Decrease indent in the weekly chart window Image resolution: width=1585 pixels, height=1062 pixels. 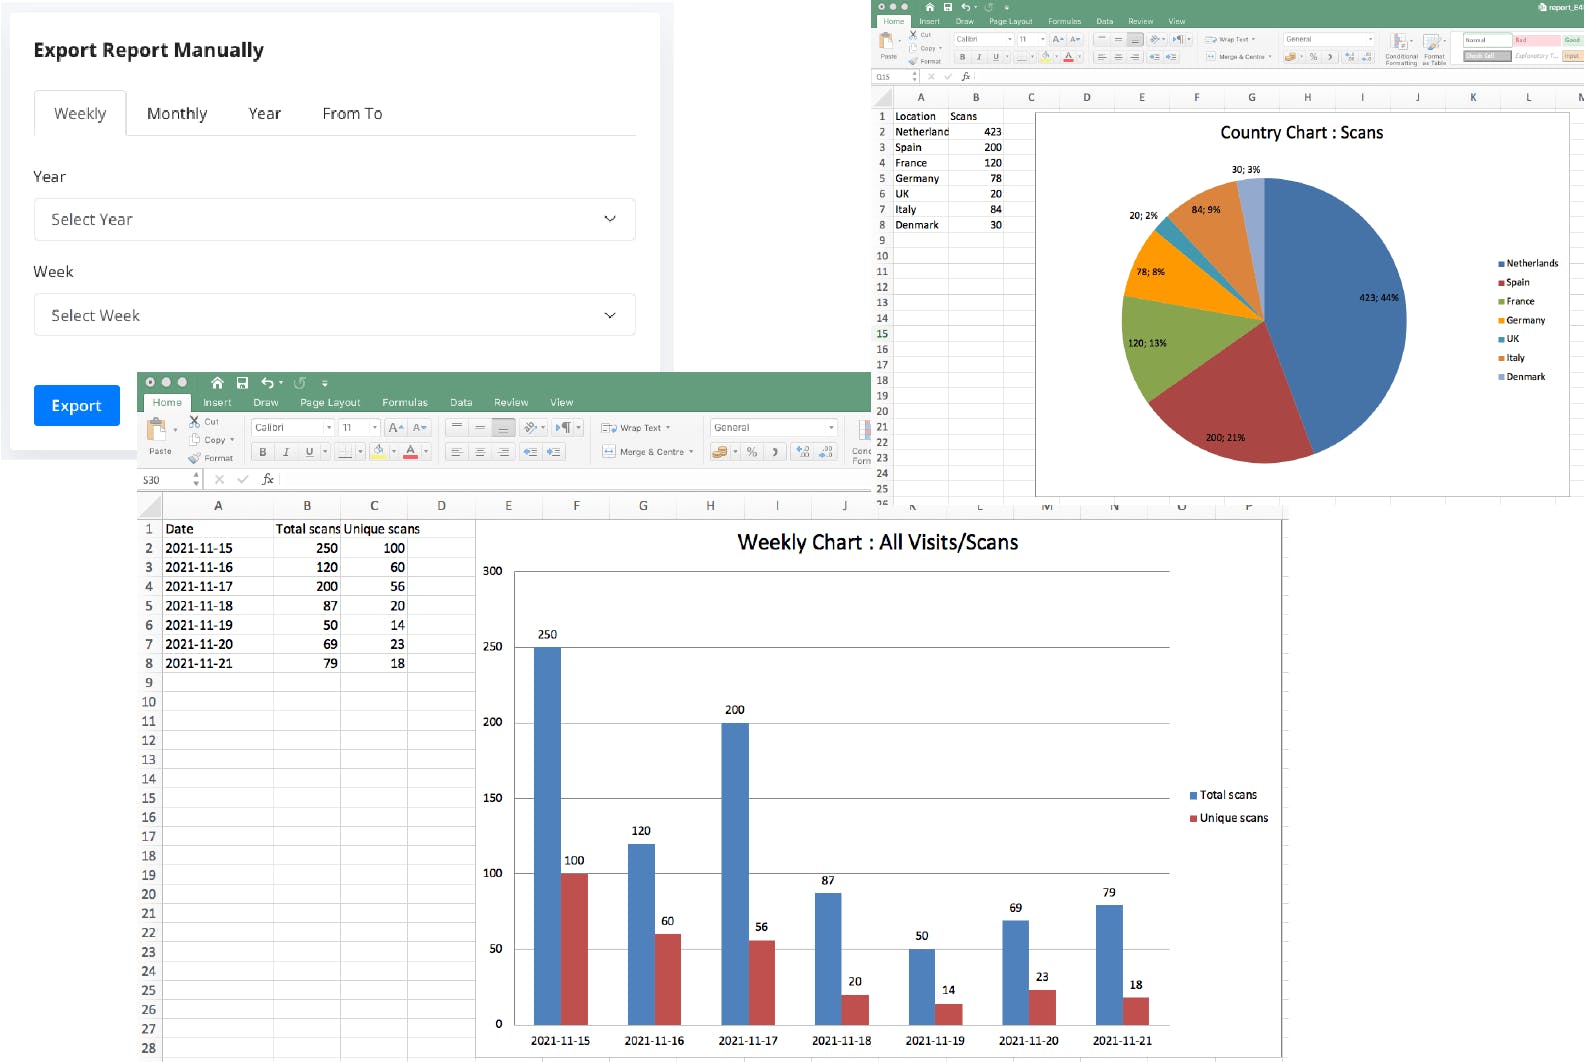click(530, 452)
